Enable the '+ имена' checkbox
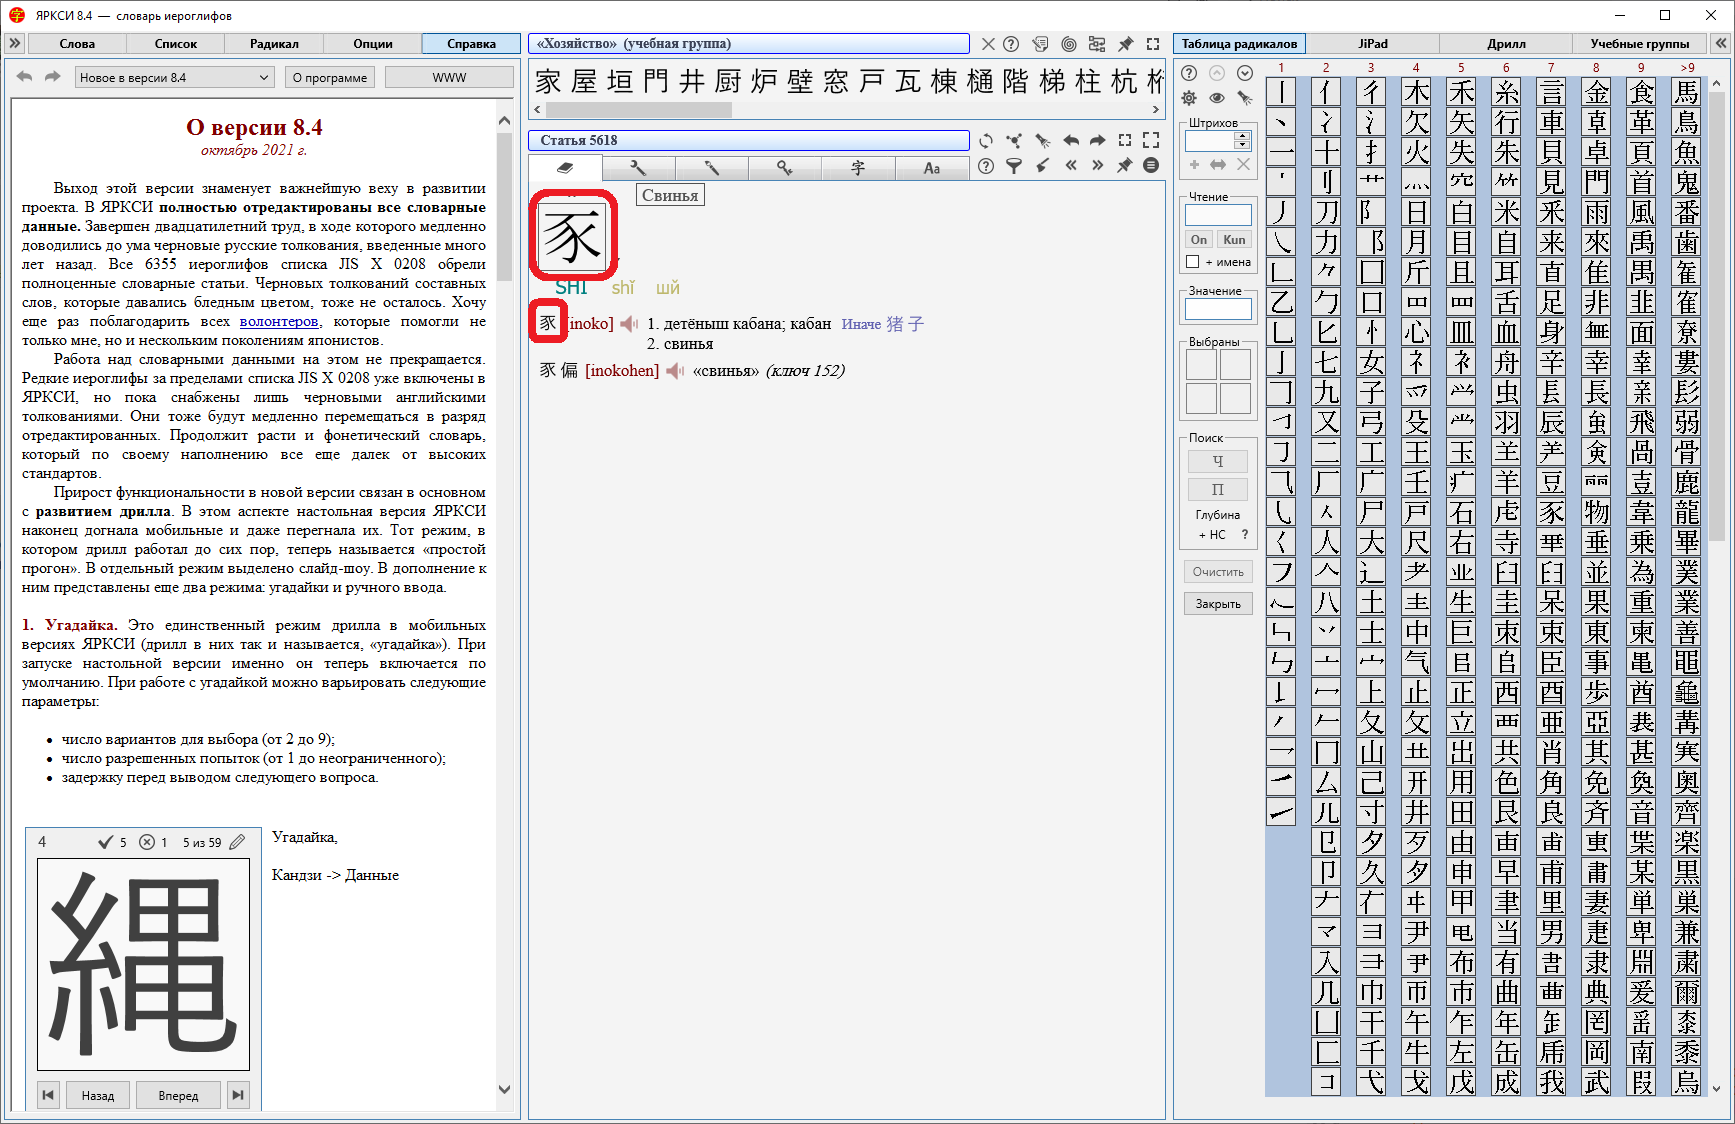The width and height of the screenshot is (1735, 1124). coord(1193,262)
